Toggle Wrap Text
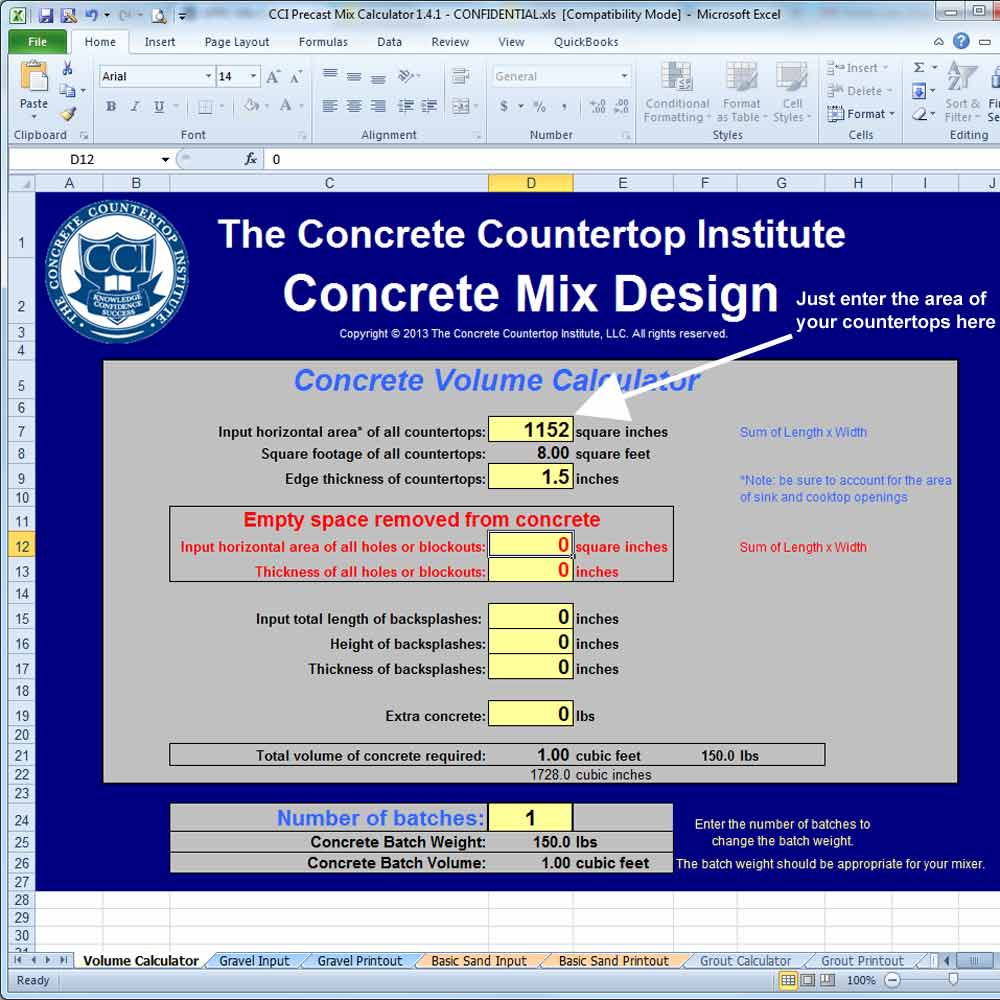This screenshot has width=1000, height=1000. (460, 77)
